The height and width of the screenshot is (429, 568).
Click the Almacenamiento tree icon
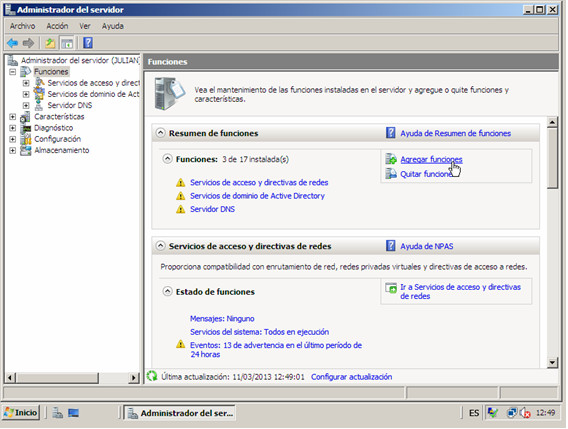25,150
